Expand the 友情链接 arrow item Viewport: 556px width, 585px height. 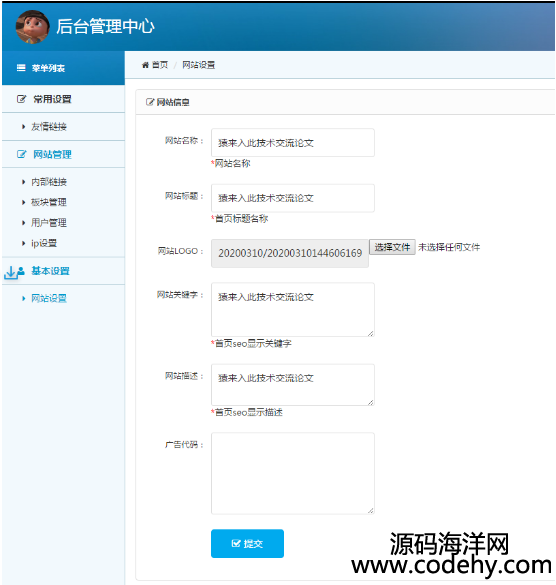point(49,127)
